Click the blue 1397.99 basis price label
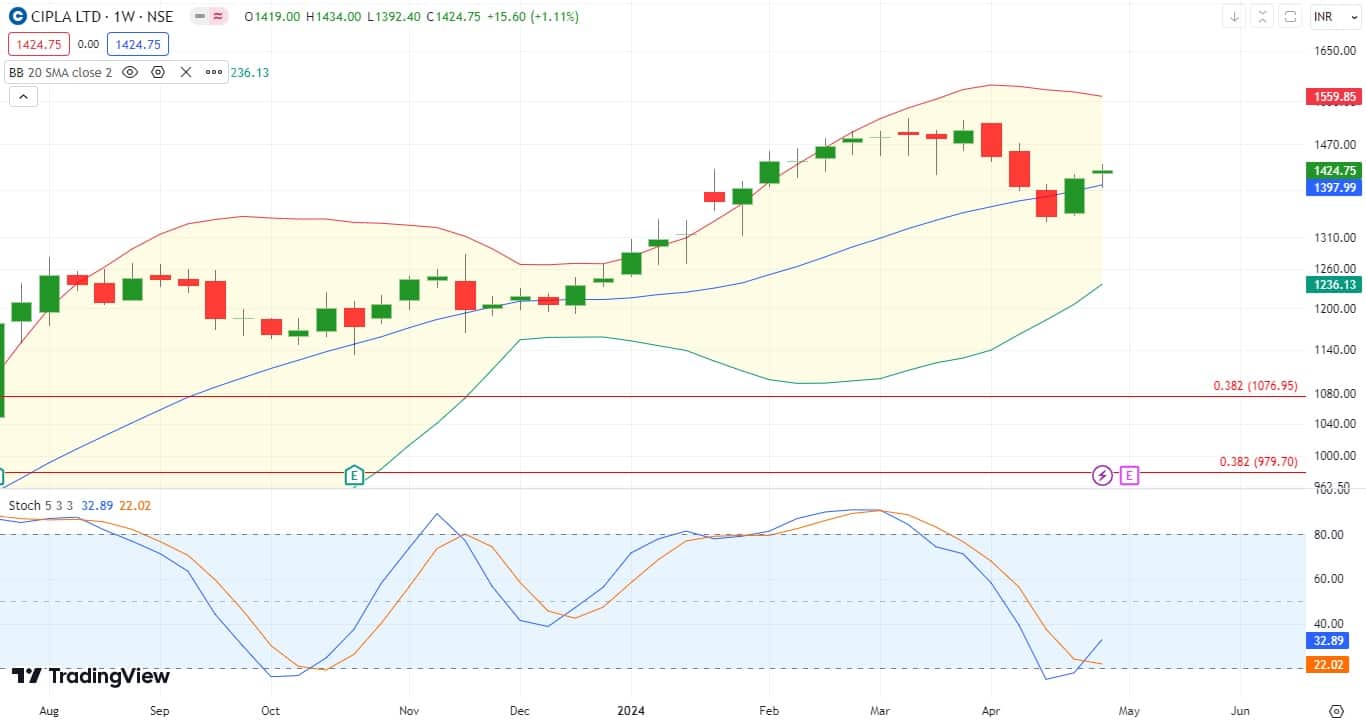This screenshot has height=723, width=1366. point(1335,188)
